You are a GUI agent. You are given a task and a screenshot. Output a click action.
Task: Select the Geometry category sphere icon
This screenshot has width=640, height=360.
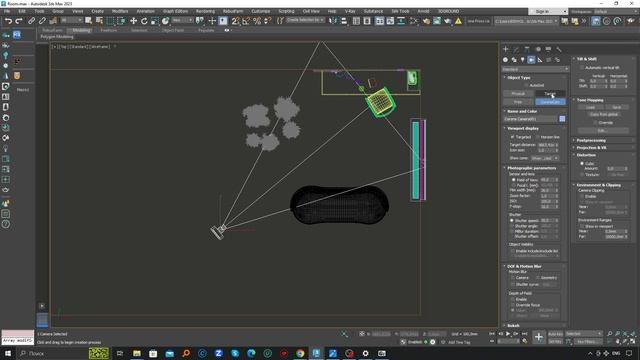coord(505,60)
